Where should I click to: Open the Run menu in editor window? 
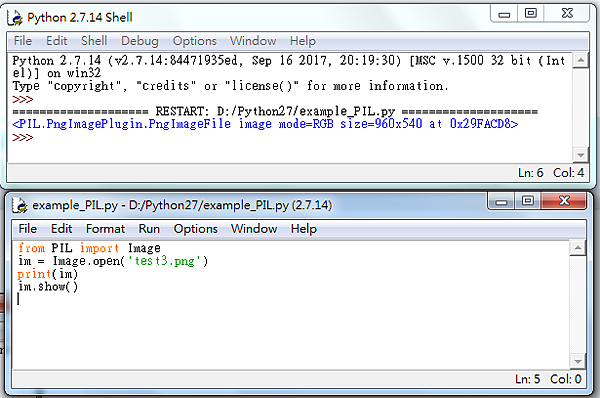(x=149, y=228)
